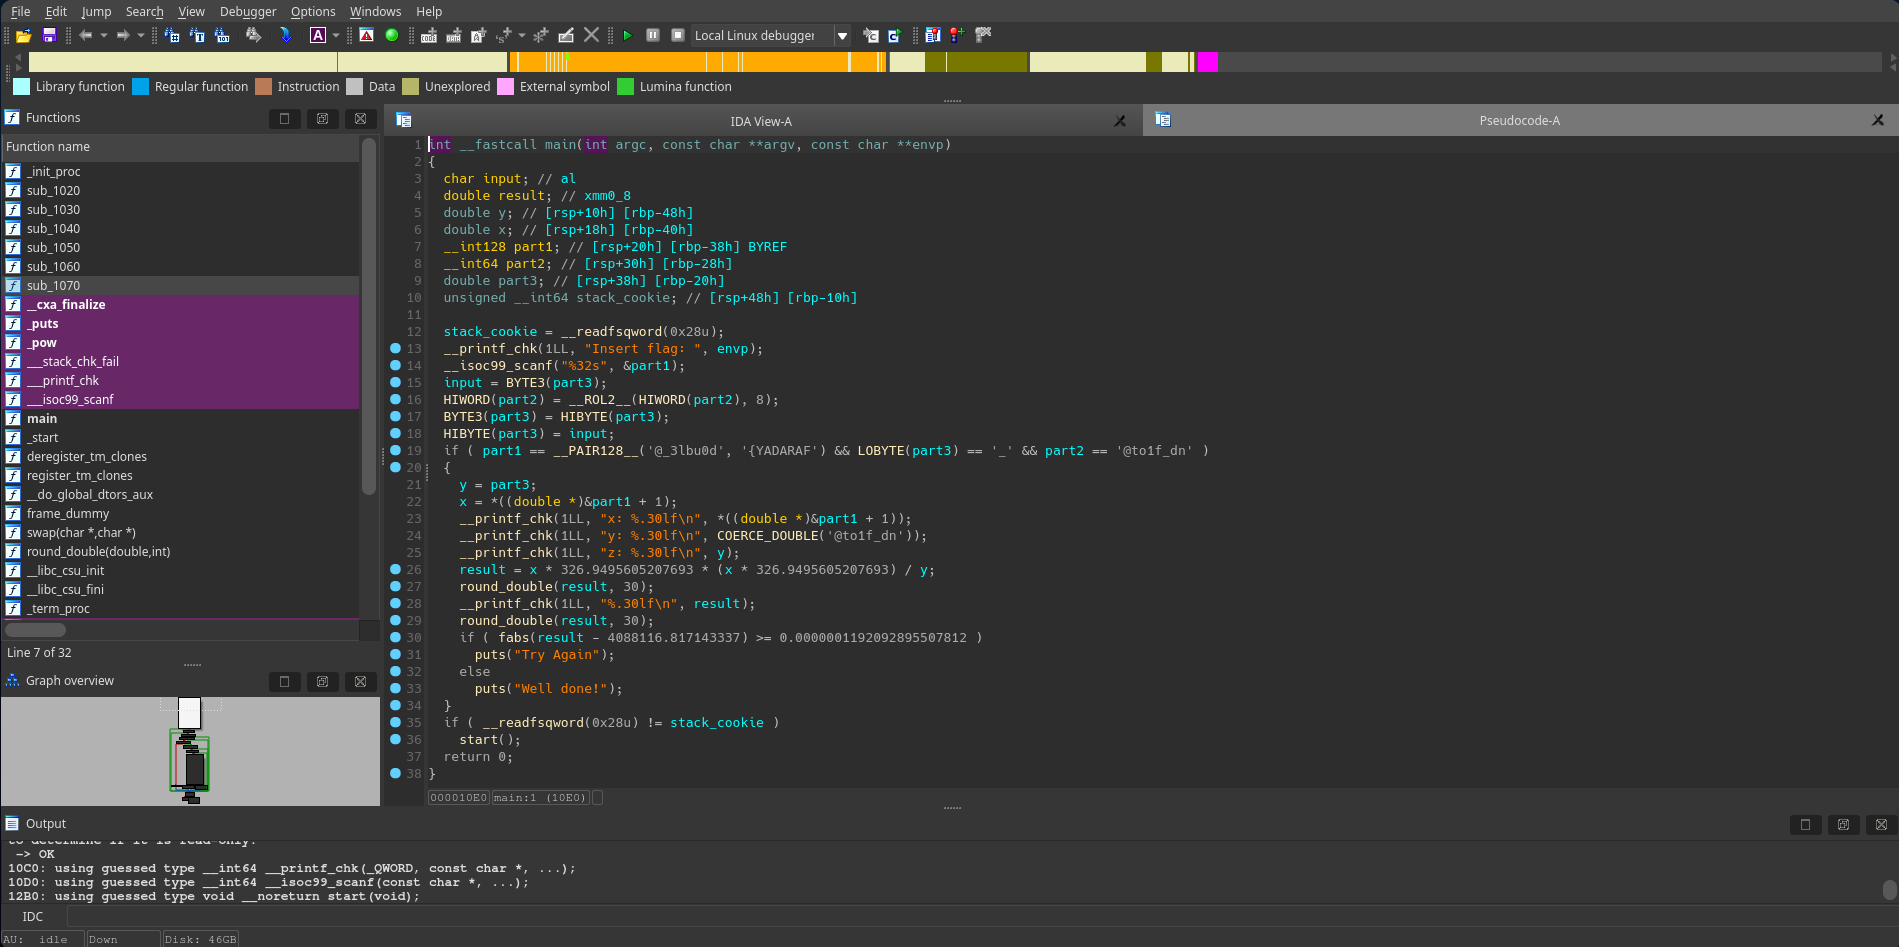1899x947 pixels.
Task: Open the Options menu
Action: (x=313, y=11)
